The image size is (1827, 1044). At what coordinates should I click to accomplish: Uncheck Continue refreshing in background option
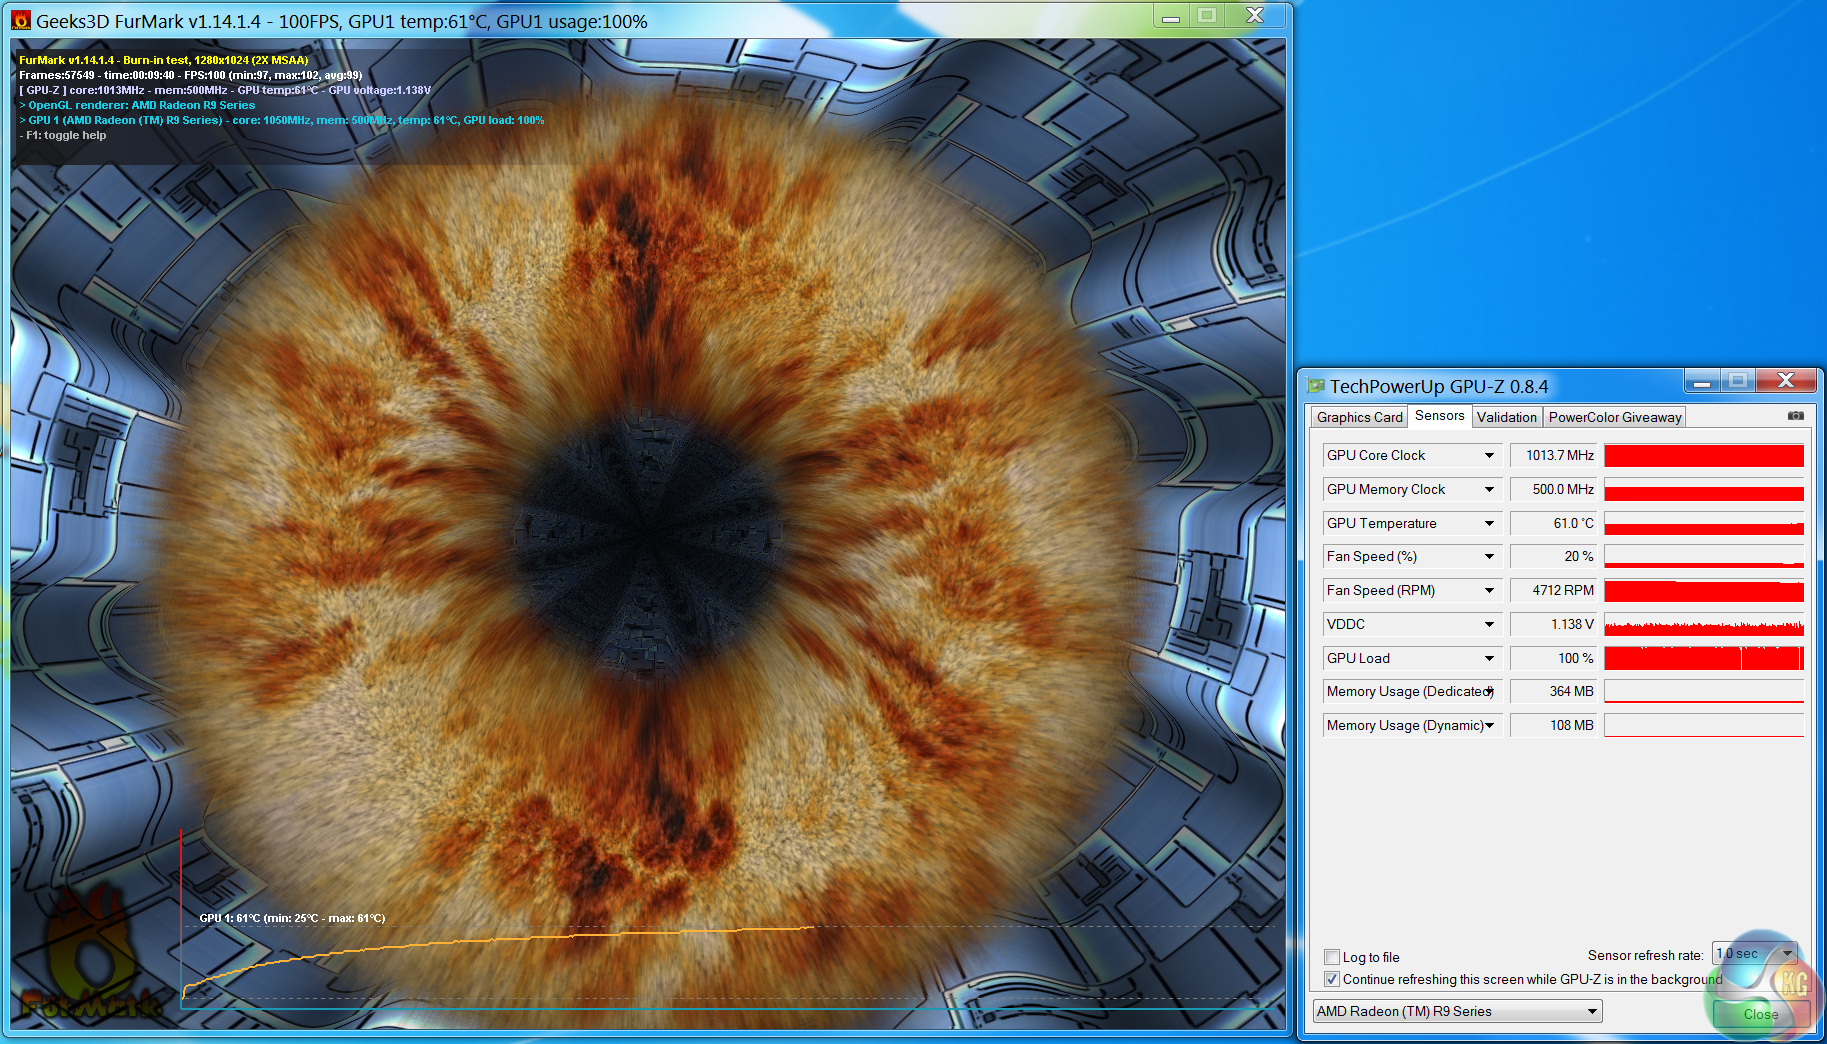(1332, 979)
